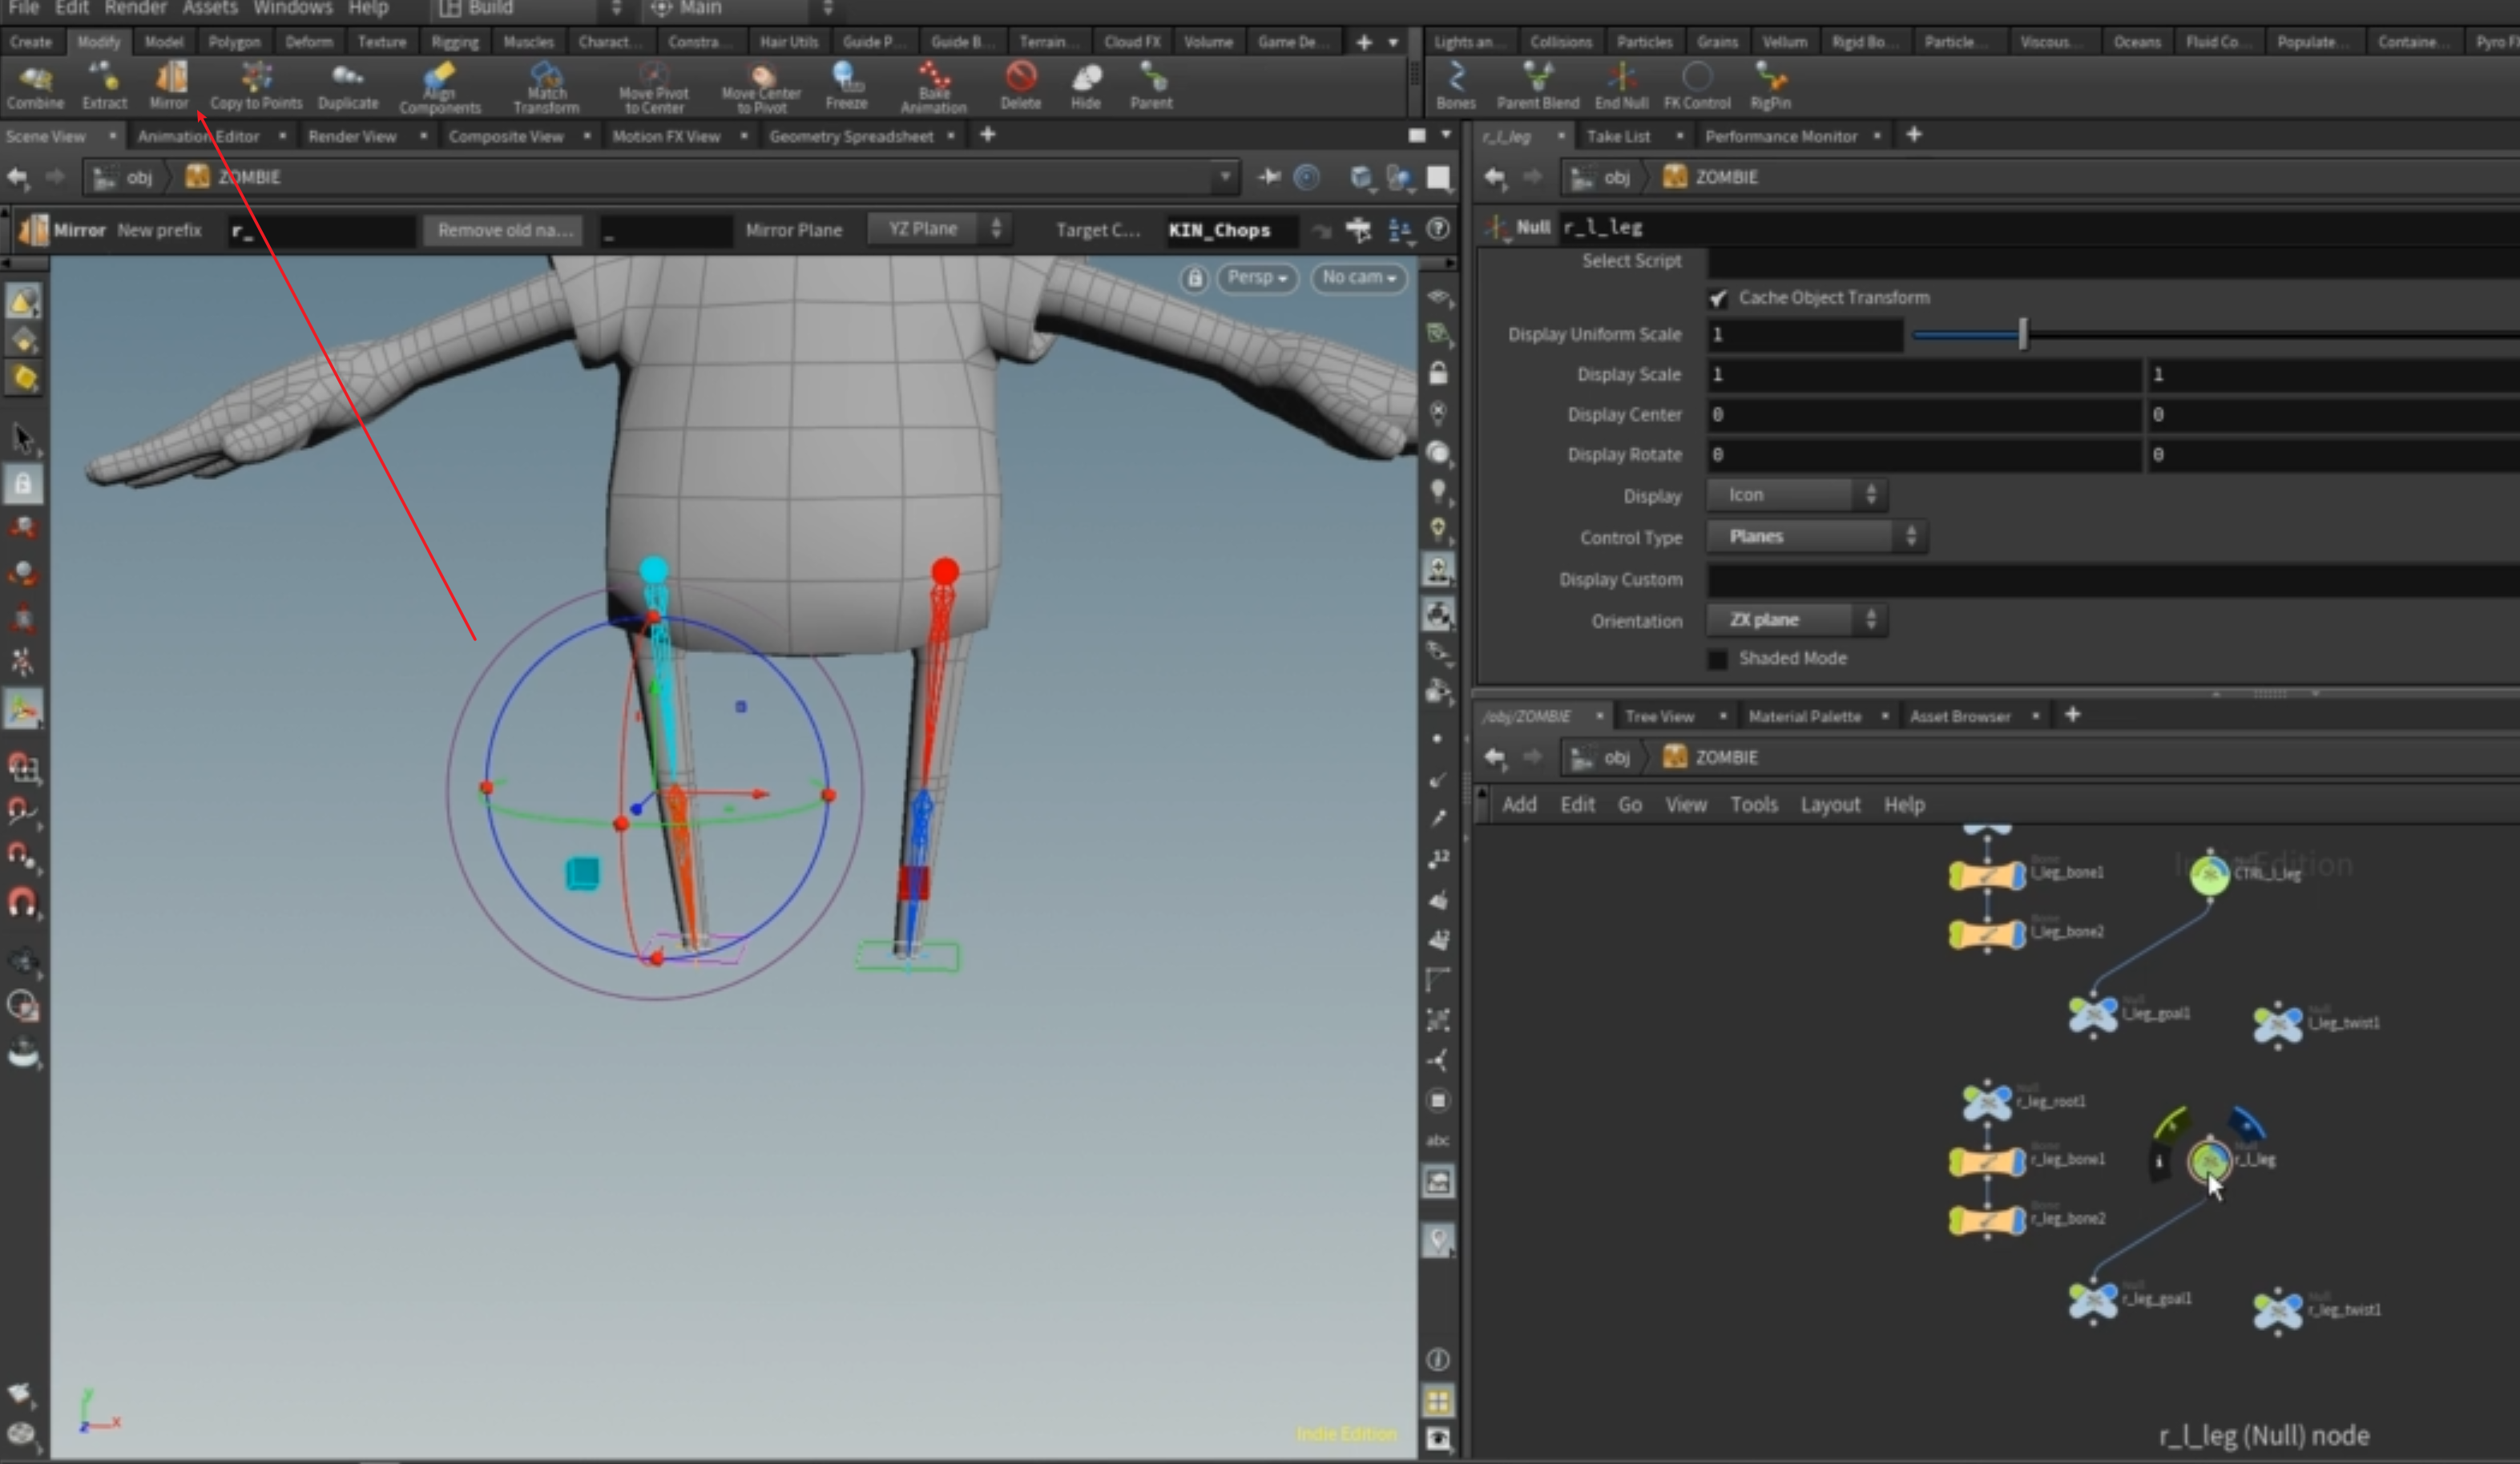Click the CTRL_l_leg null node

[x=2209, y=875]
